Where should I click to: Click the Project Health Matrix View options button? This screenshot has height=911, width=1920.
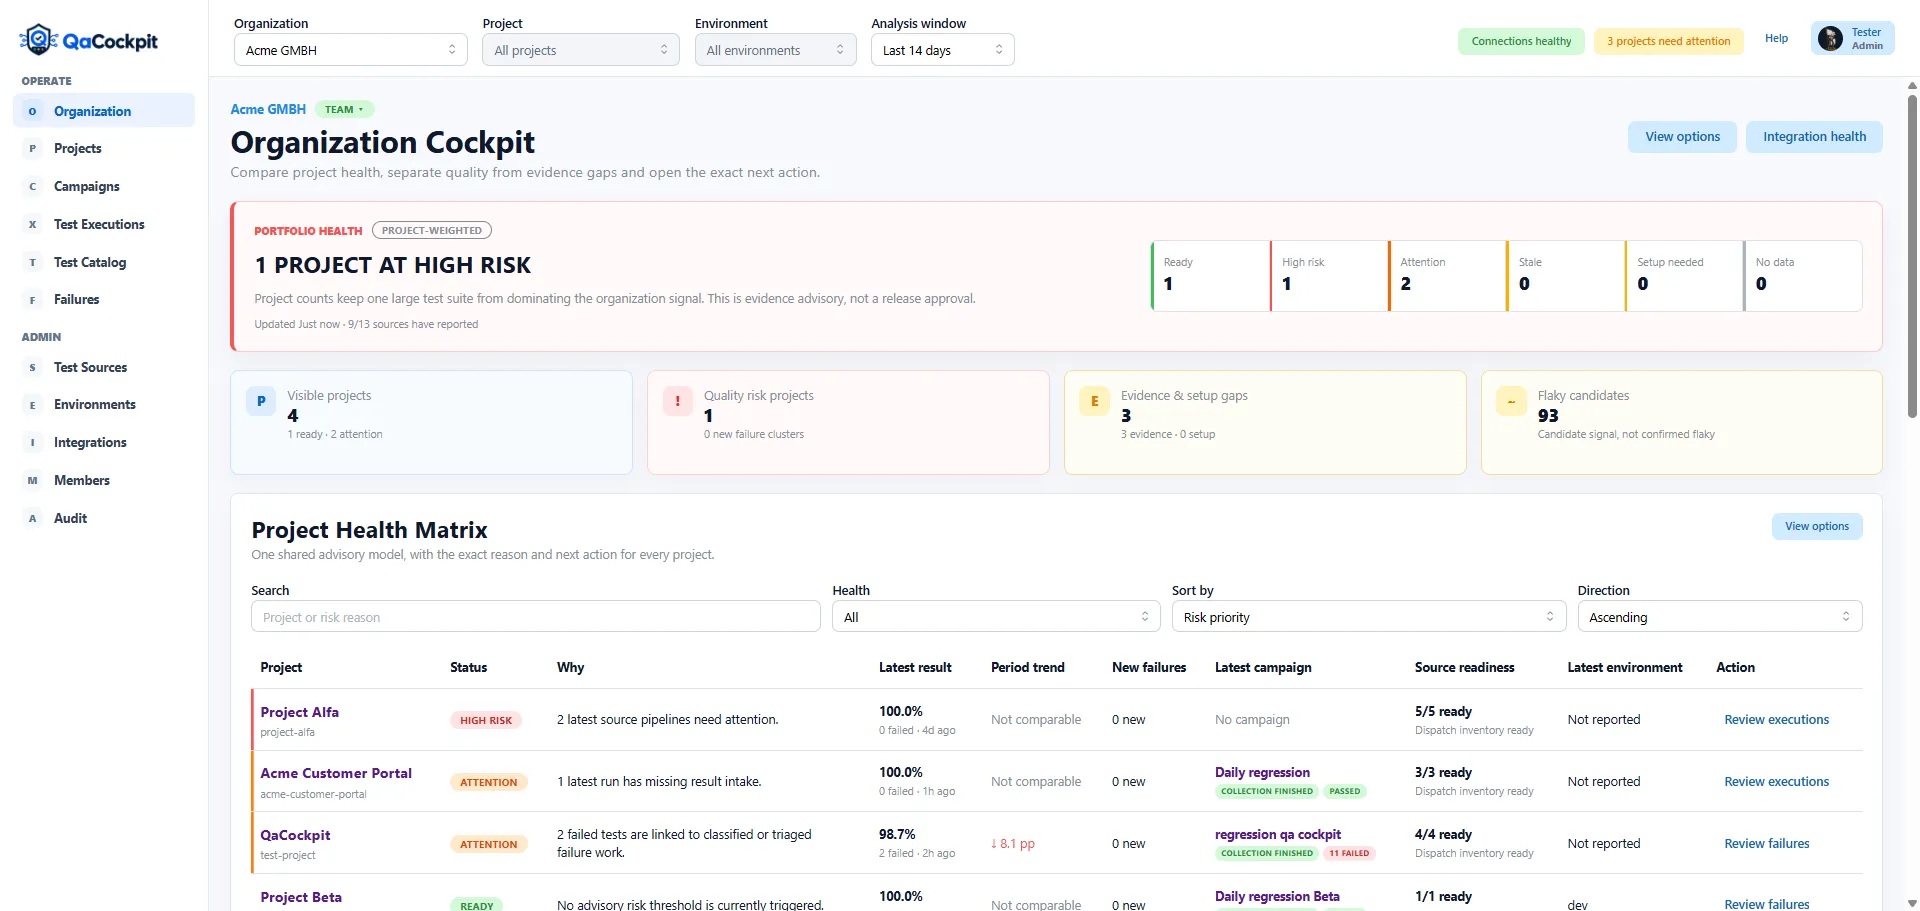1817,526
